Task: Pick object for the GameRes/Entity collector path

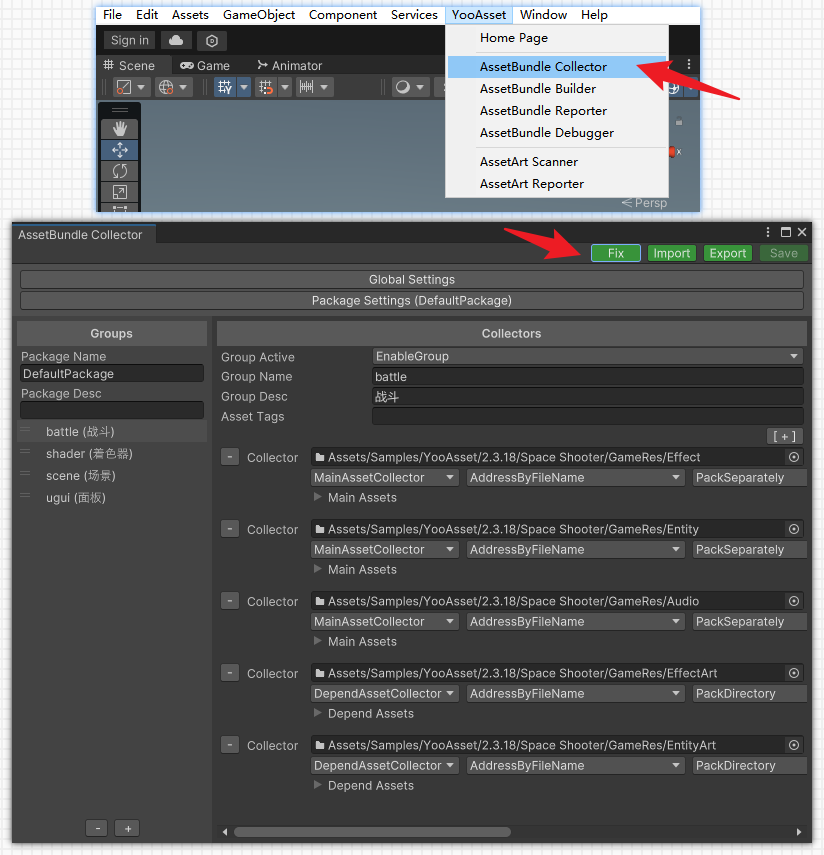Action: tap(794, 529)
